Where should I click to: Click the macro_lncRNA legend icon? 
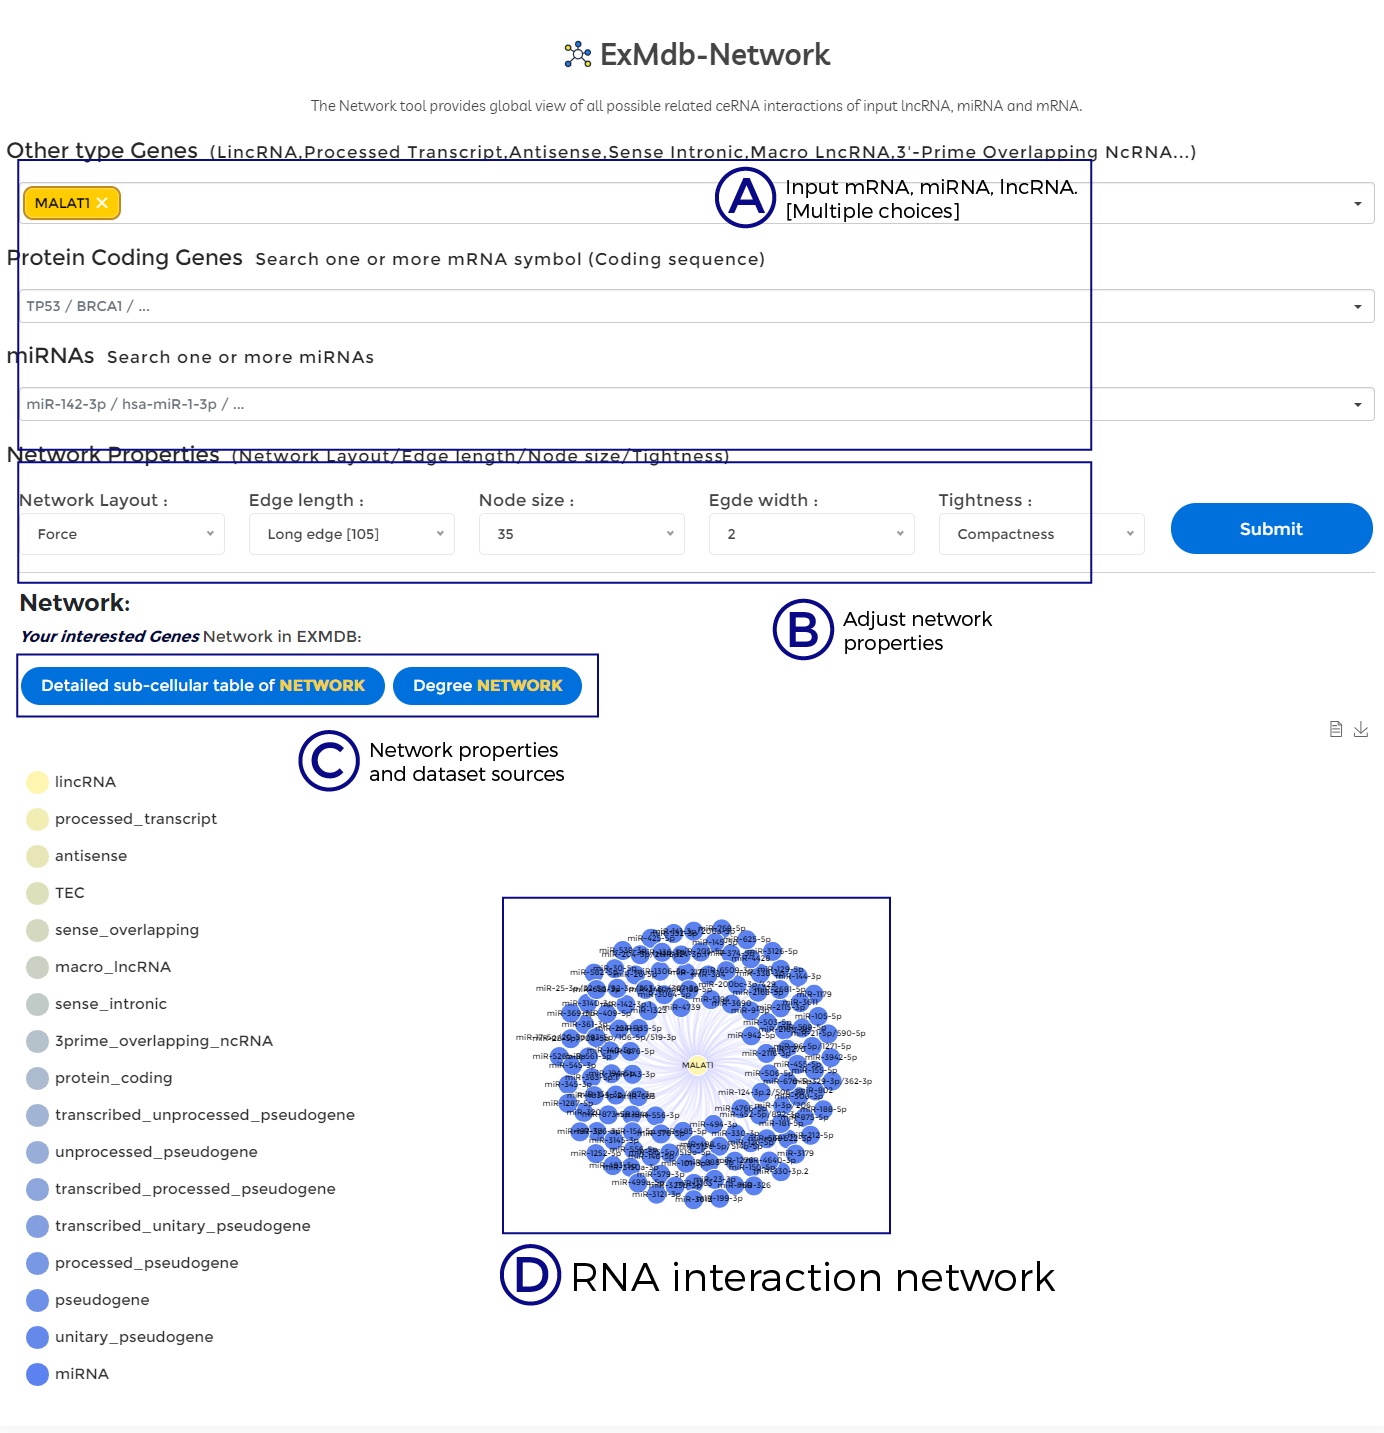point(37,967)
